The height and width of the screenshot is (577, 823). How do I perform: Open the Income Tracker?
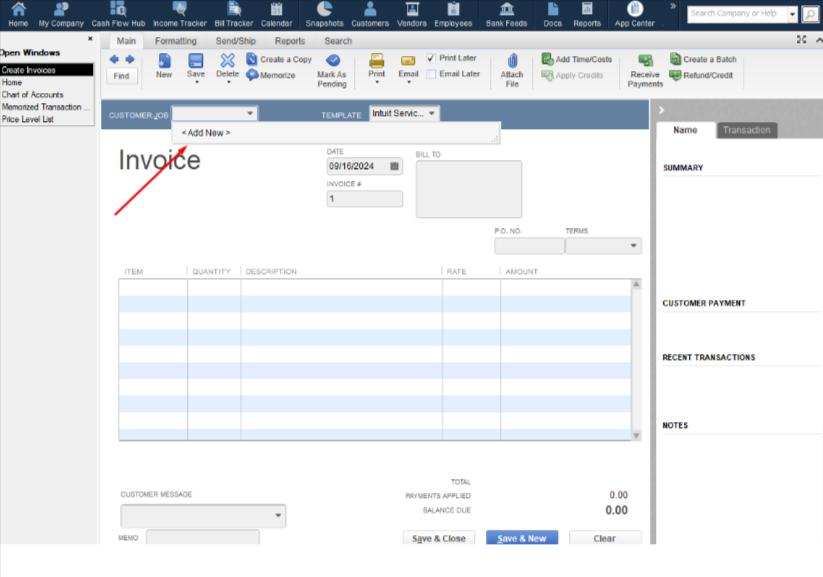click(x=180, y=13)
